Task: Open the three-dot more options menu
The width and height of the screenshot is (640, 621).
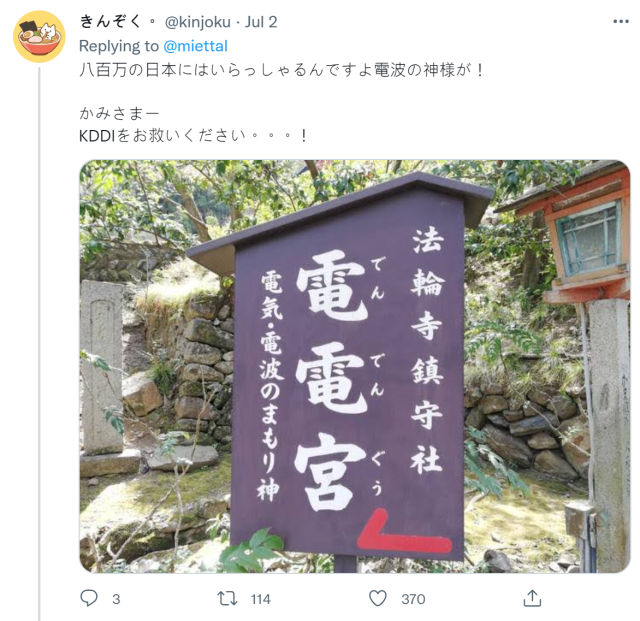Action: pyautogui.click(x=621, y=22)
